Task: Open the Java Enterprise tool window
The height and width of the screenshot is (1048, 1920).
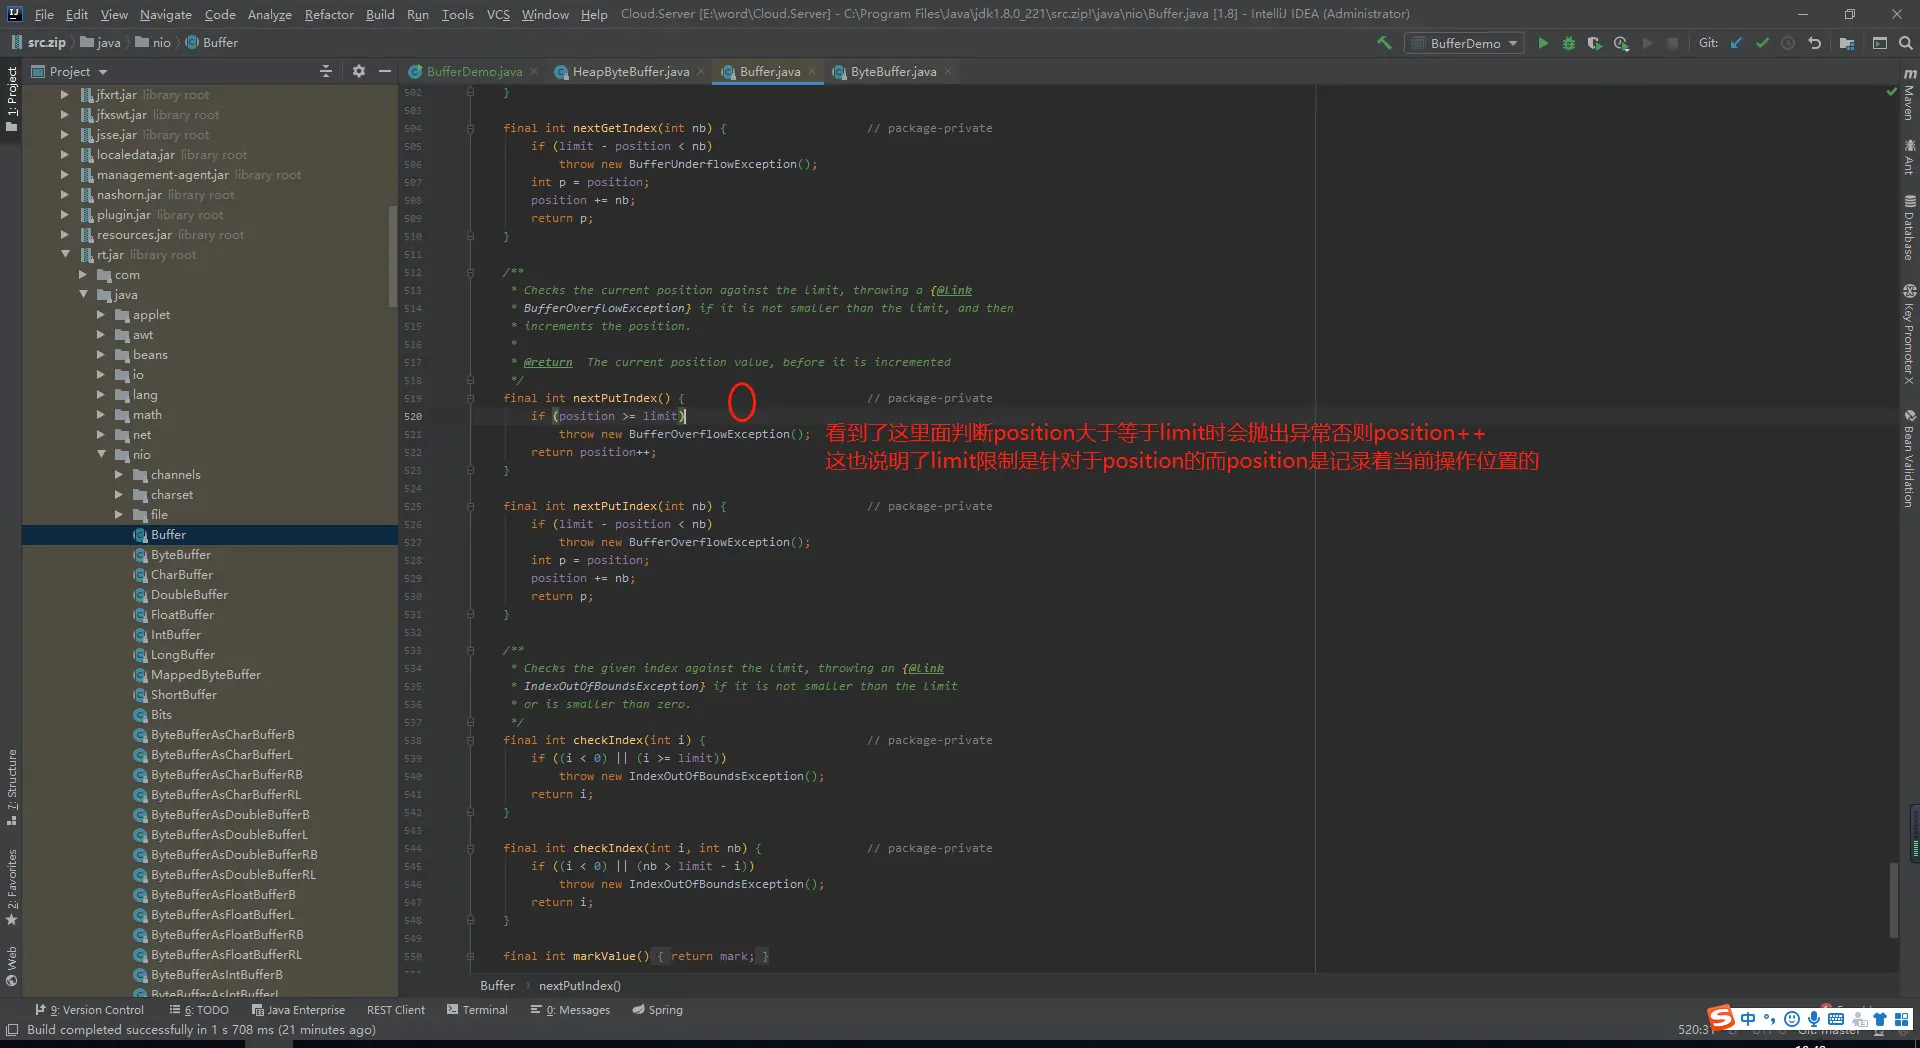Action: (x=299, y=1010)
